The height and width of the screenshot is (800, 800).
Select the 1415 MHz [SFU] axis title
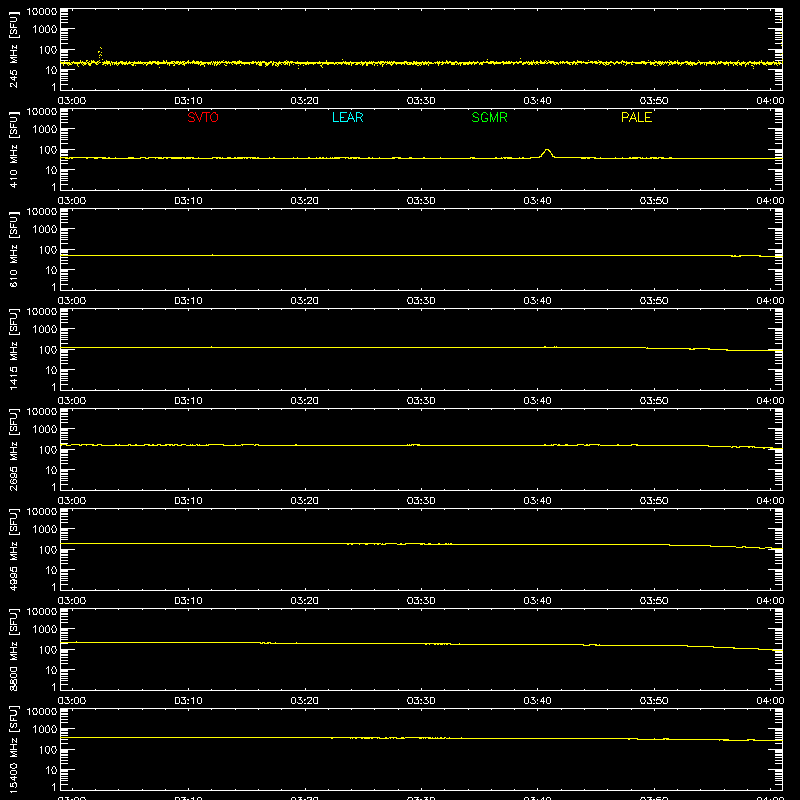coord(13,349)
